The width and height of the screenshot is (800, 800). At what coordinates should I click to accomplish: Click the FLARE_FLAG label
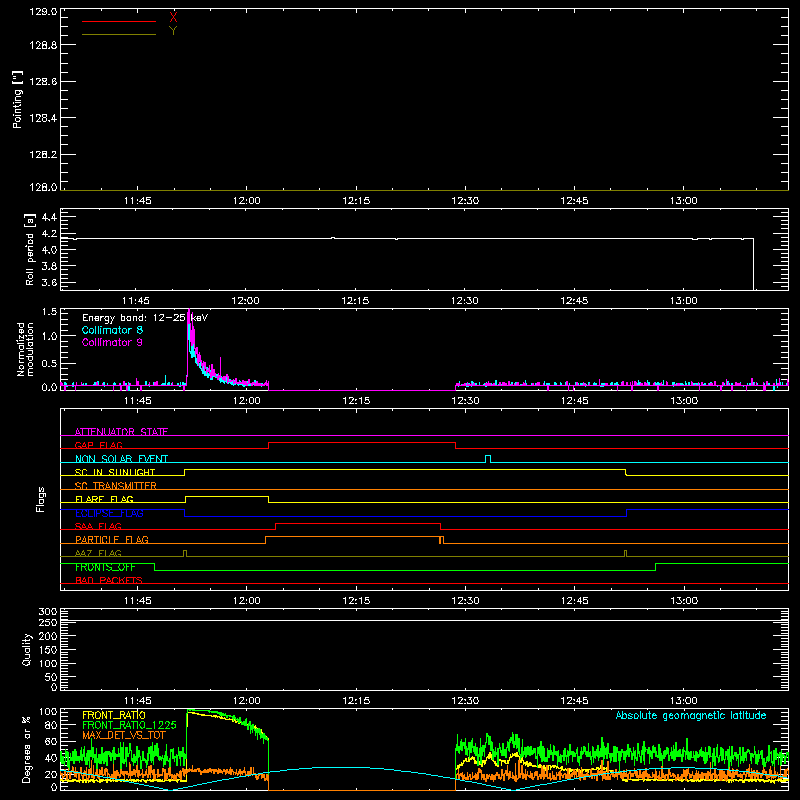click(x=104, y=499)
